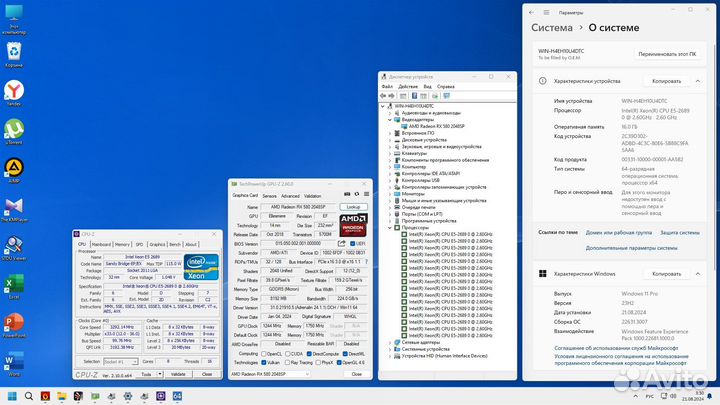Switch to the Memory tab in CPU-Z
The width and height of the screenshot is (720, 405).
click(122, 244)
